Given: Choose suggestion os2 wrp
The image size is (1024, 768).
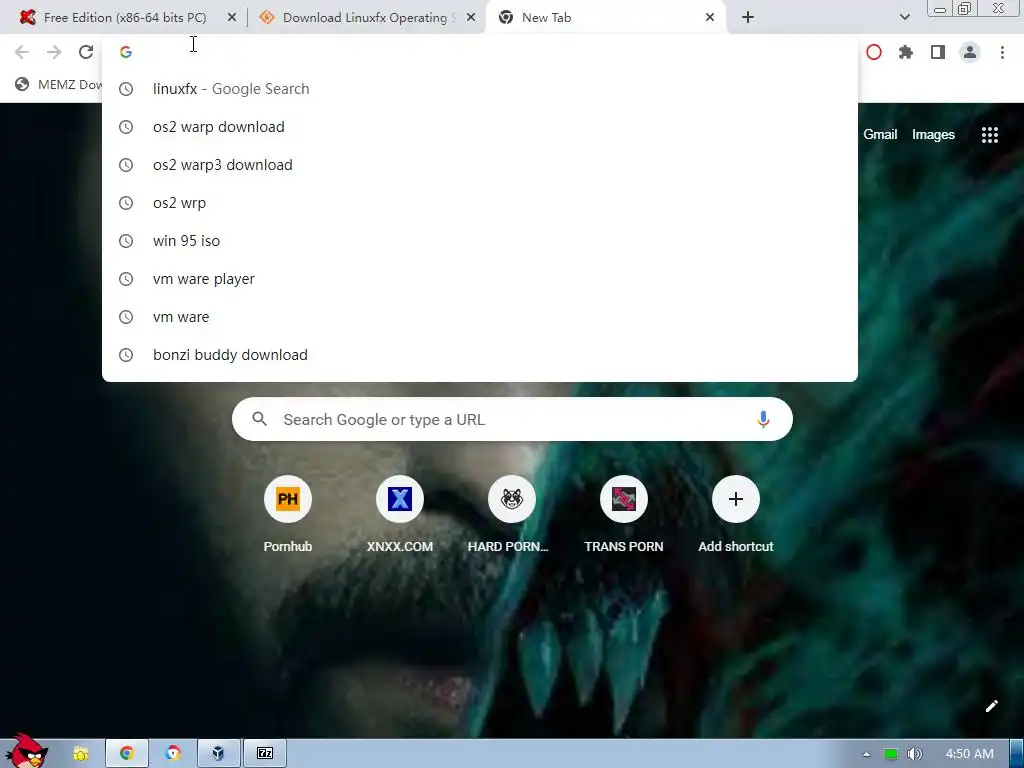Looking at the screenshot, I should (479, 202).
